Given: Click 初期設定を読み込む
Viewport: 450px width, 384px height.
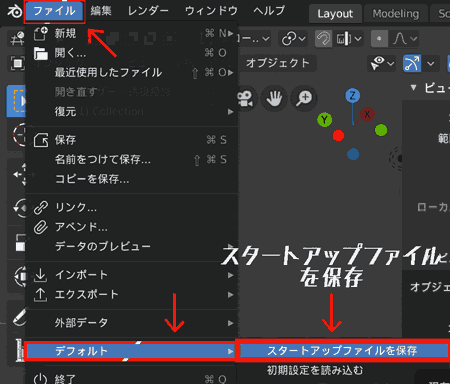Looking at the screenshot, I should pos(315,370).
